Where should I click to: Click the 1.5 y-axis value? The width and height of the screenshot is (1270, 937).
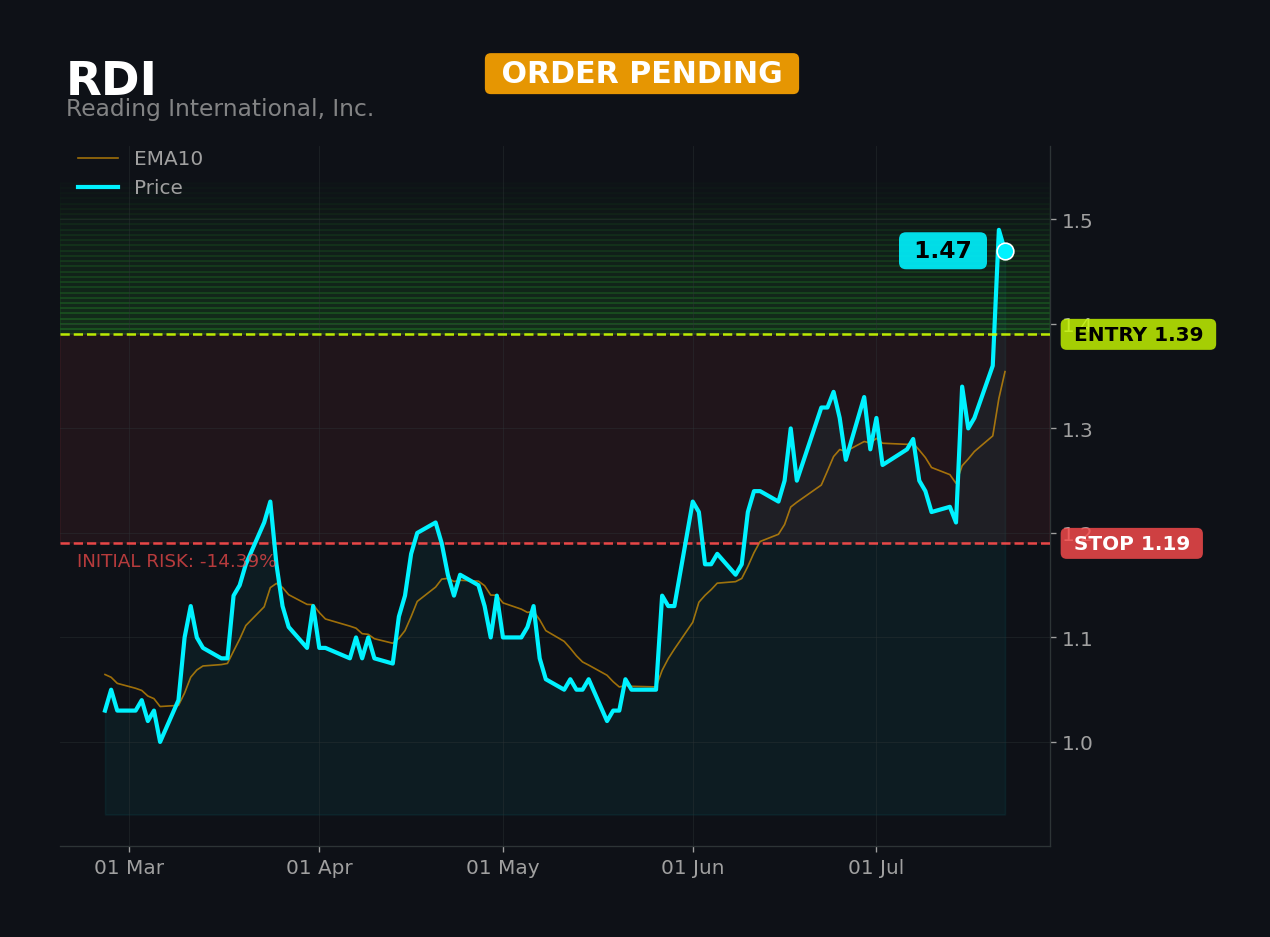click(1077, 220)
